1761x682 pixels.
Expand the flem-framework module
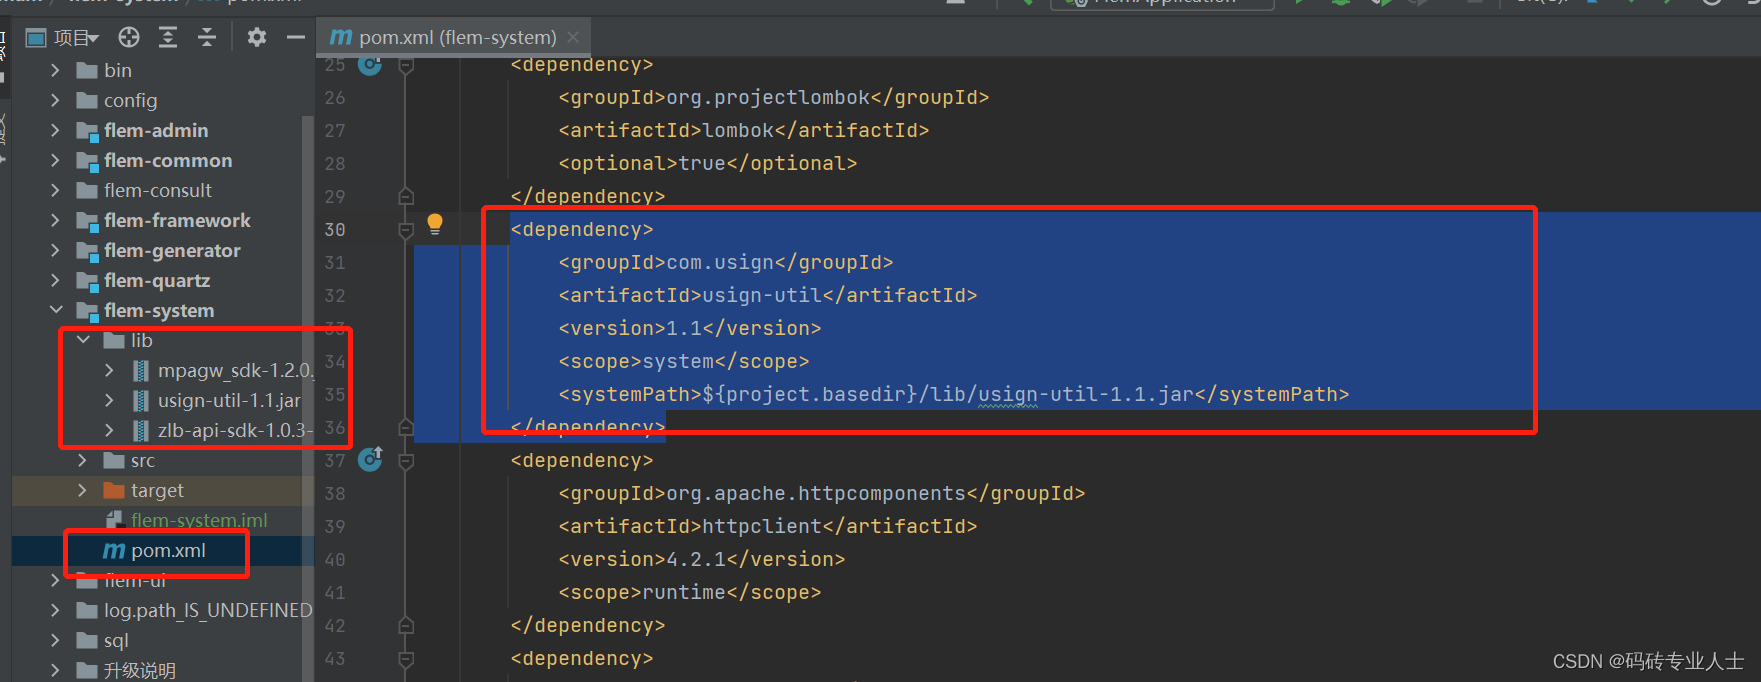[55, 221]
